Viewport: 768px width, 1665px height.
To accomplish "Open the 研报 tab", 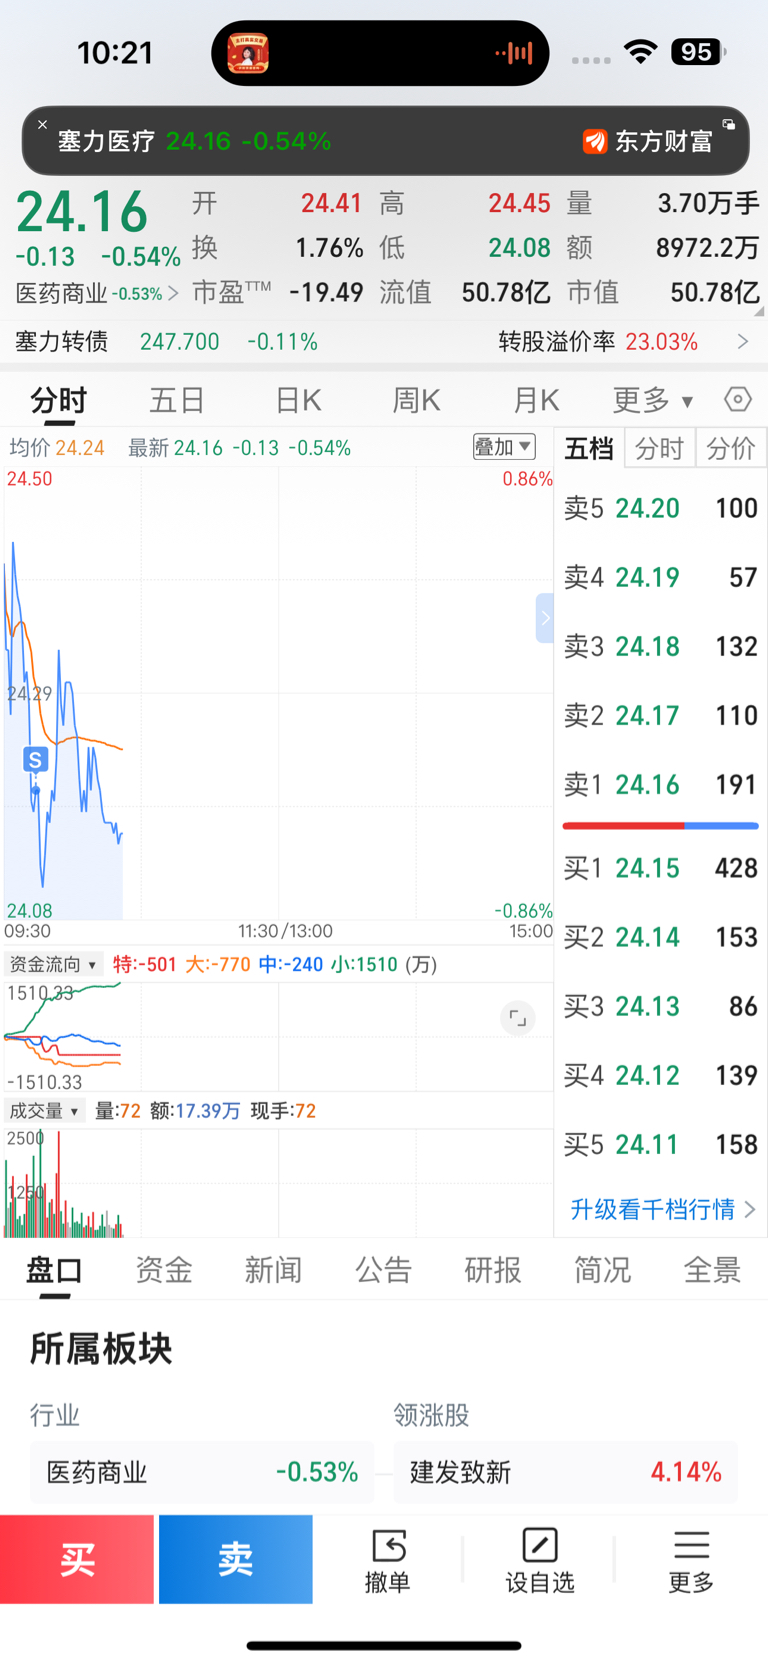I will point(493,1270).
